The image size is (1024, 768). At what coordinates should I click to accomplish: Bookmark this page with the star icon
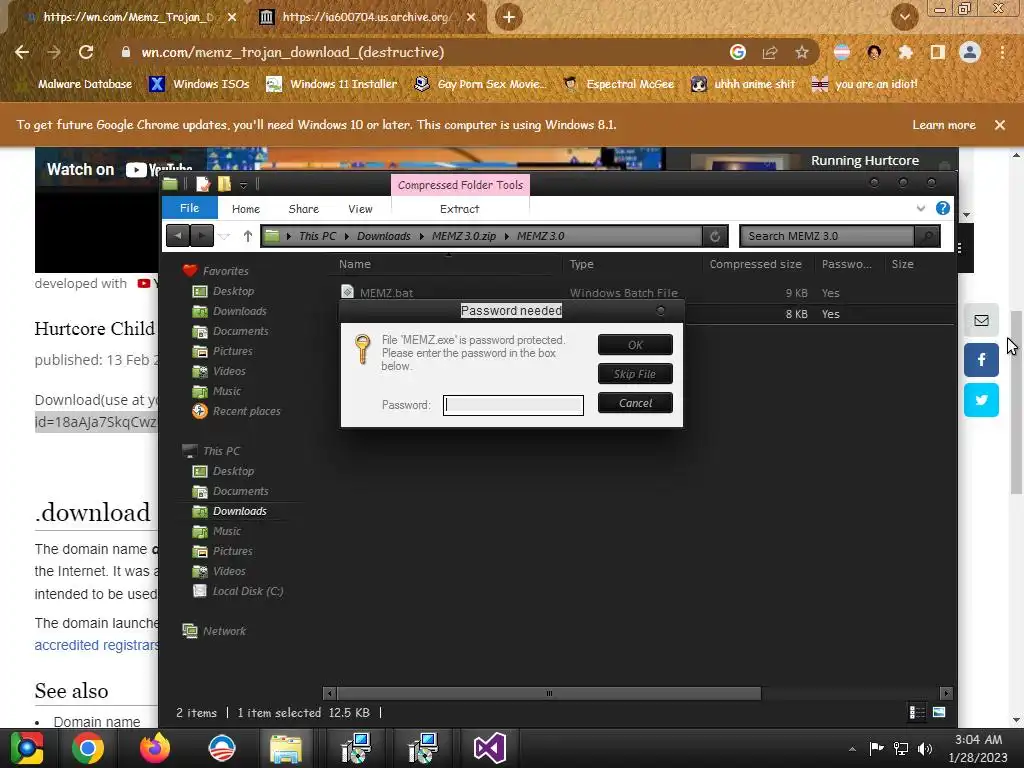click(802, 52)
